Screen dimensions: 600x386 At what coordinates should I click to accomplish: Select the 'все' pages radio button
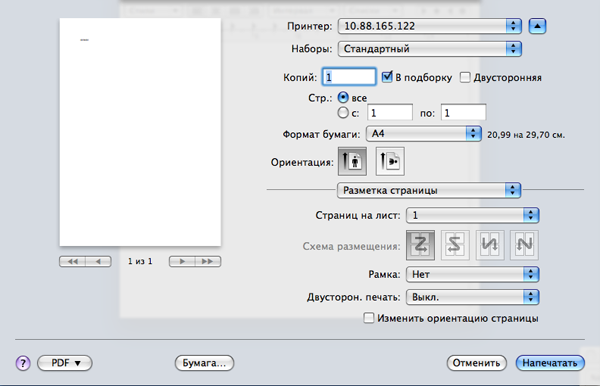click(x=343, y=98)
